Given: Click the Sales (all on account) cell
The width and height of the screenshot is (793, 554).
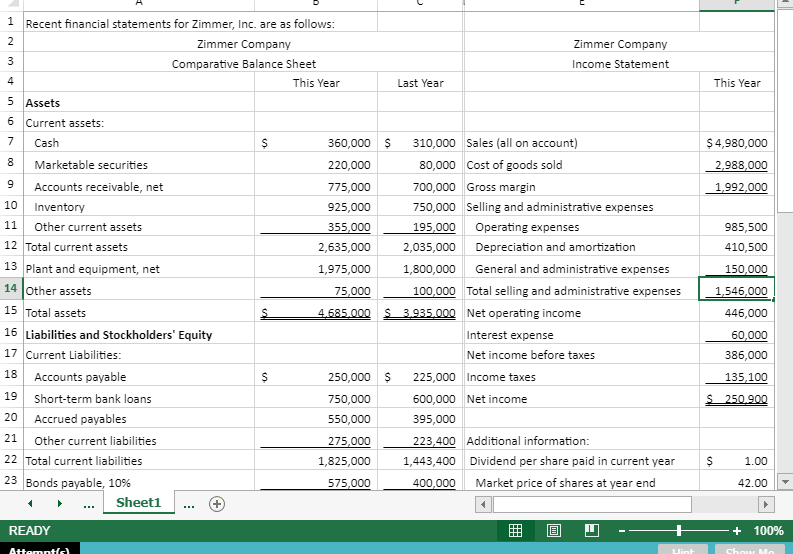Looking at the screenshot, I should 582,142.
